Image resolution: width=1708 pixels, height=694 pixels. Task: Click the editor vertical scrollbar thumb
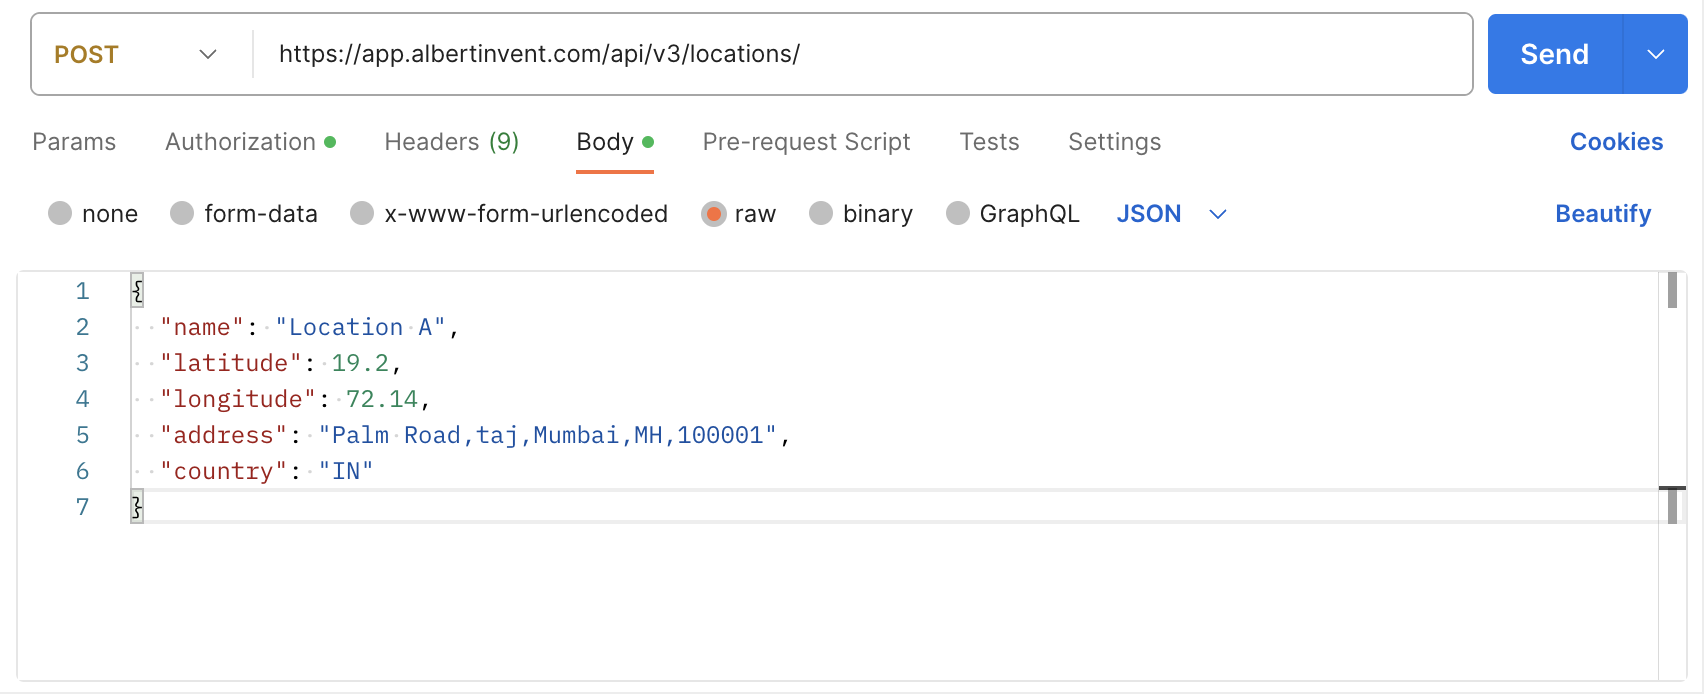click(x=1672, y=290)
